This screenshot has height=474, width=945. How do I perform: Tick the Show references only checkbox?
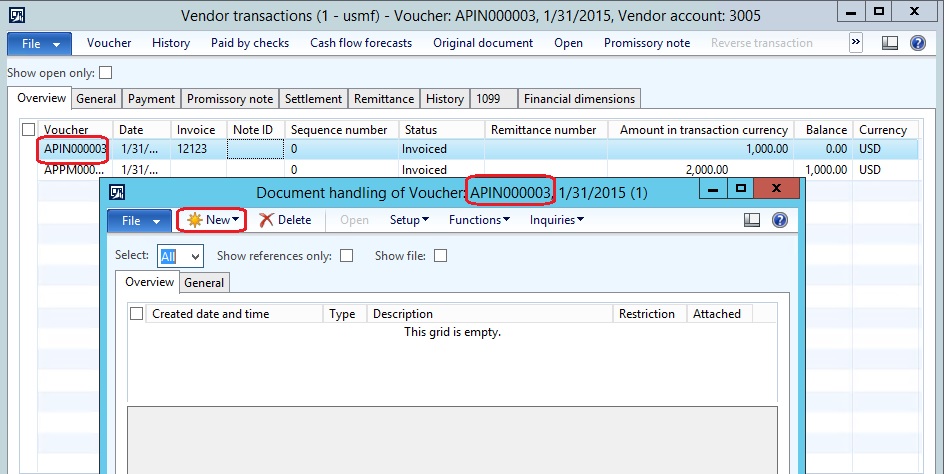[x=346, y=256]
